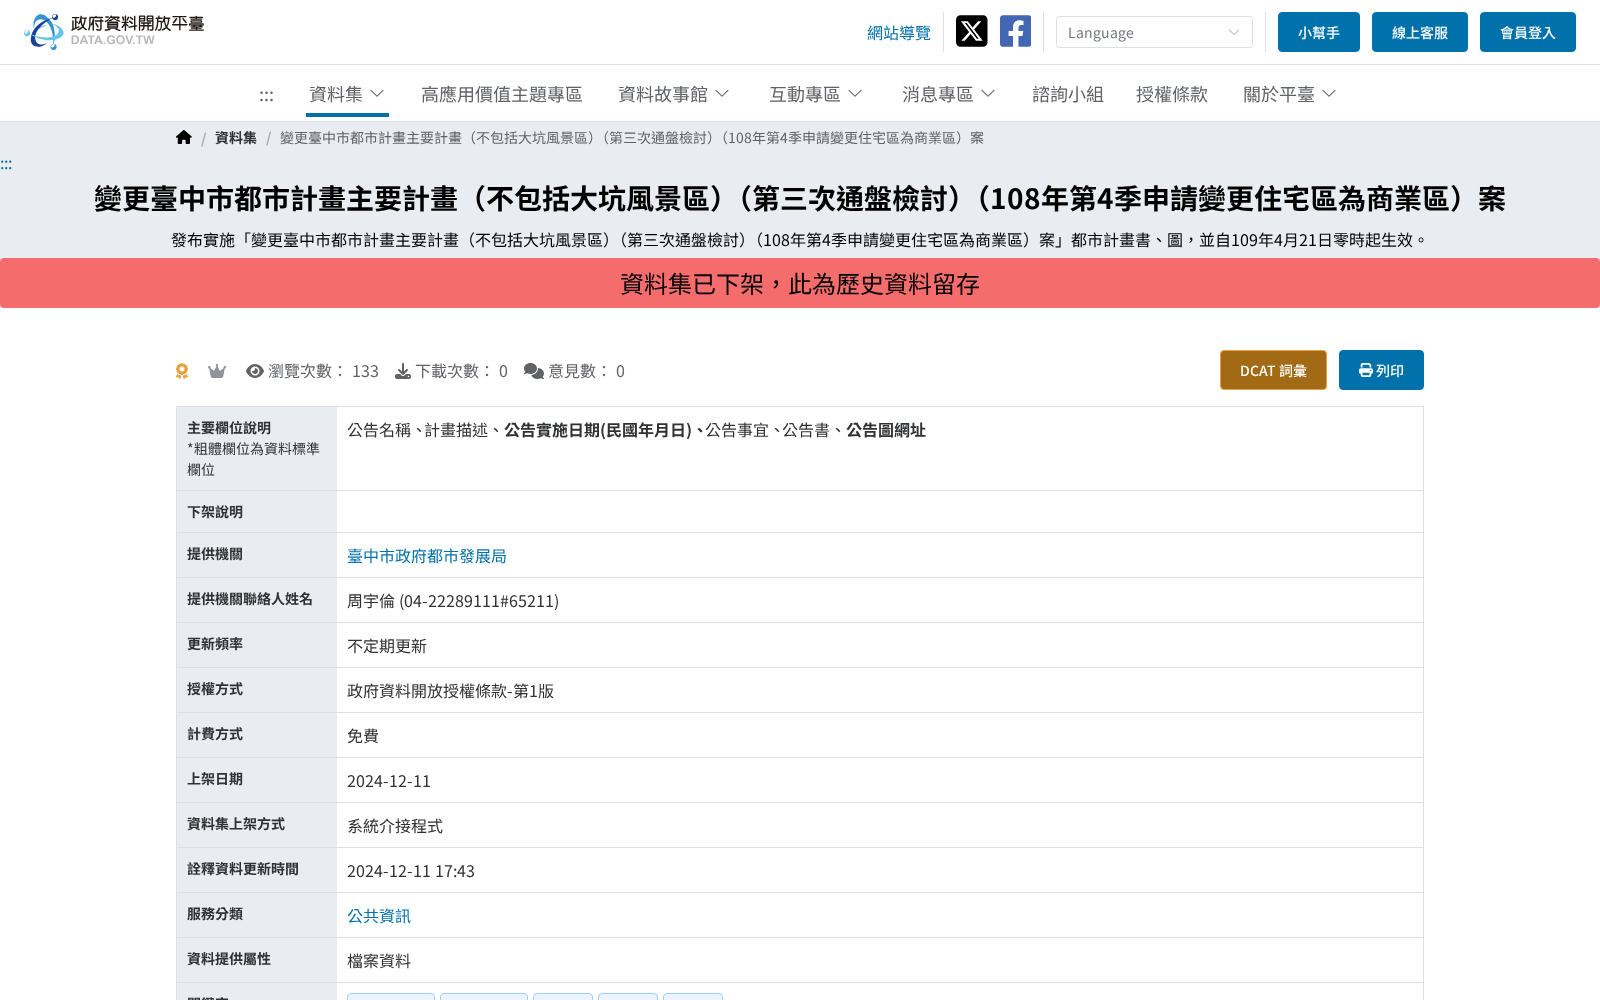Click the accesskey dots at left page edge

[6, 165]
